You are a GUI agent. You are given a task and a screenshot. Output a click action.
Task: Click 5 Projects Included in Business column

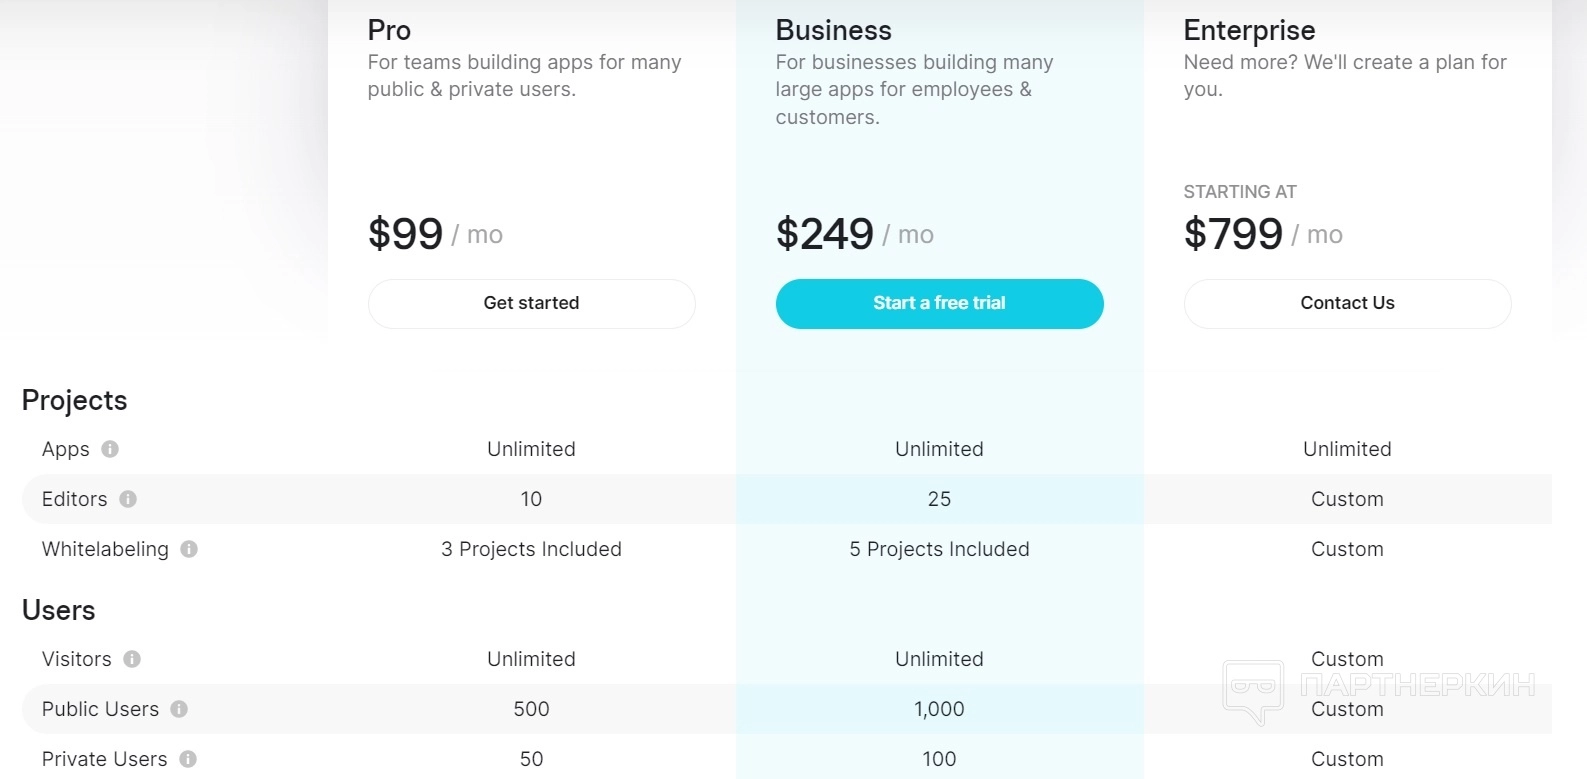[939, 549]
